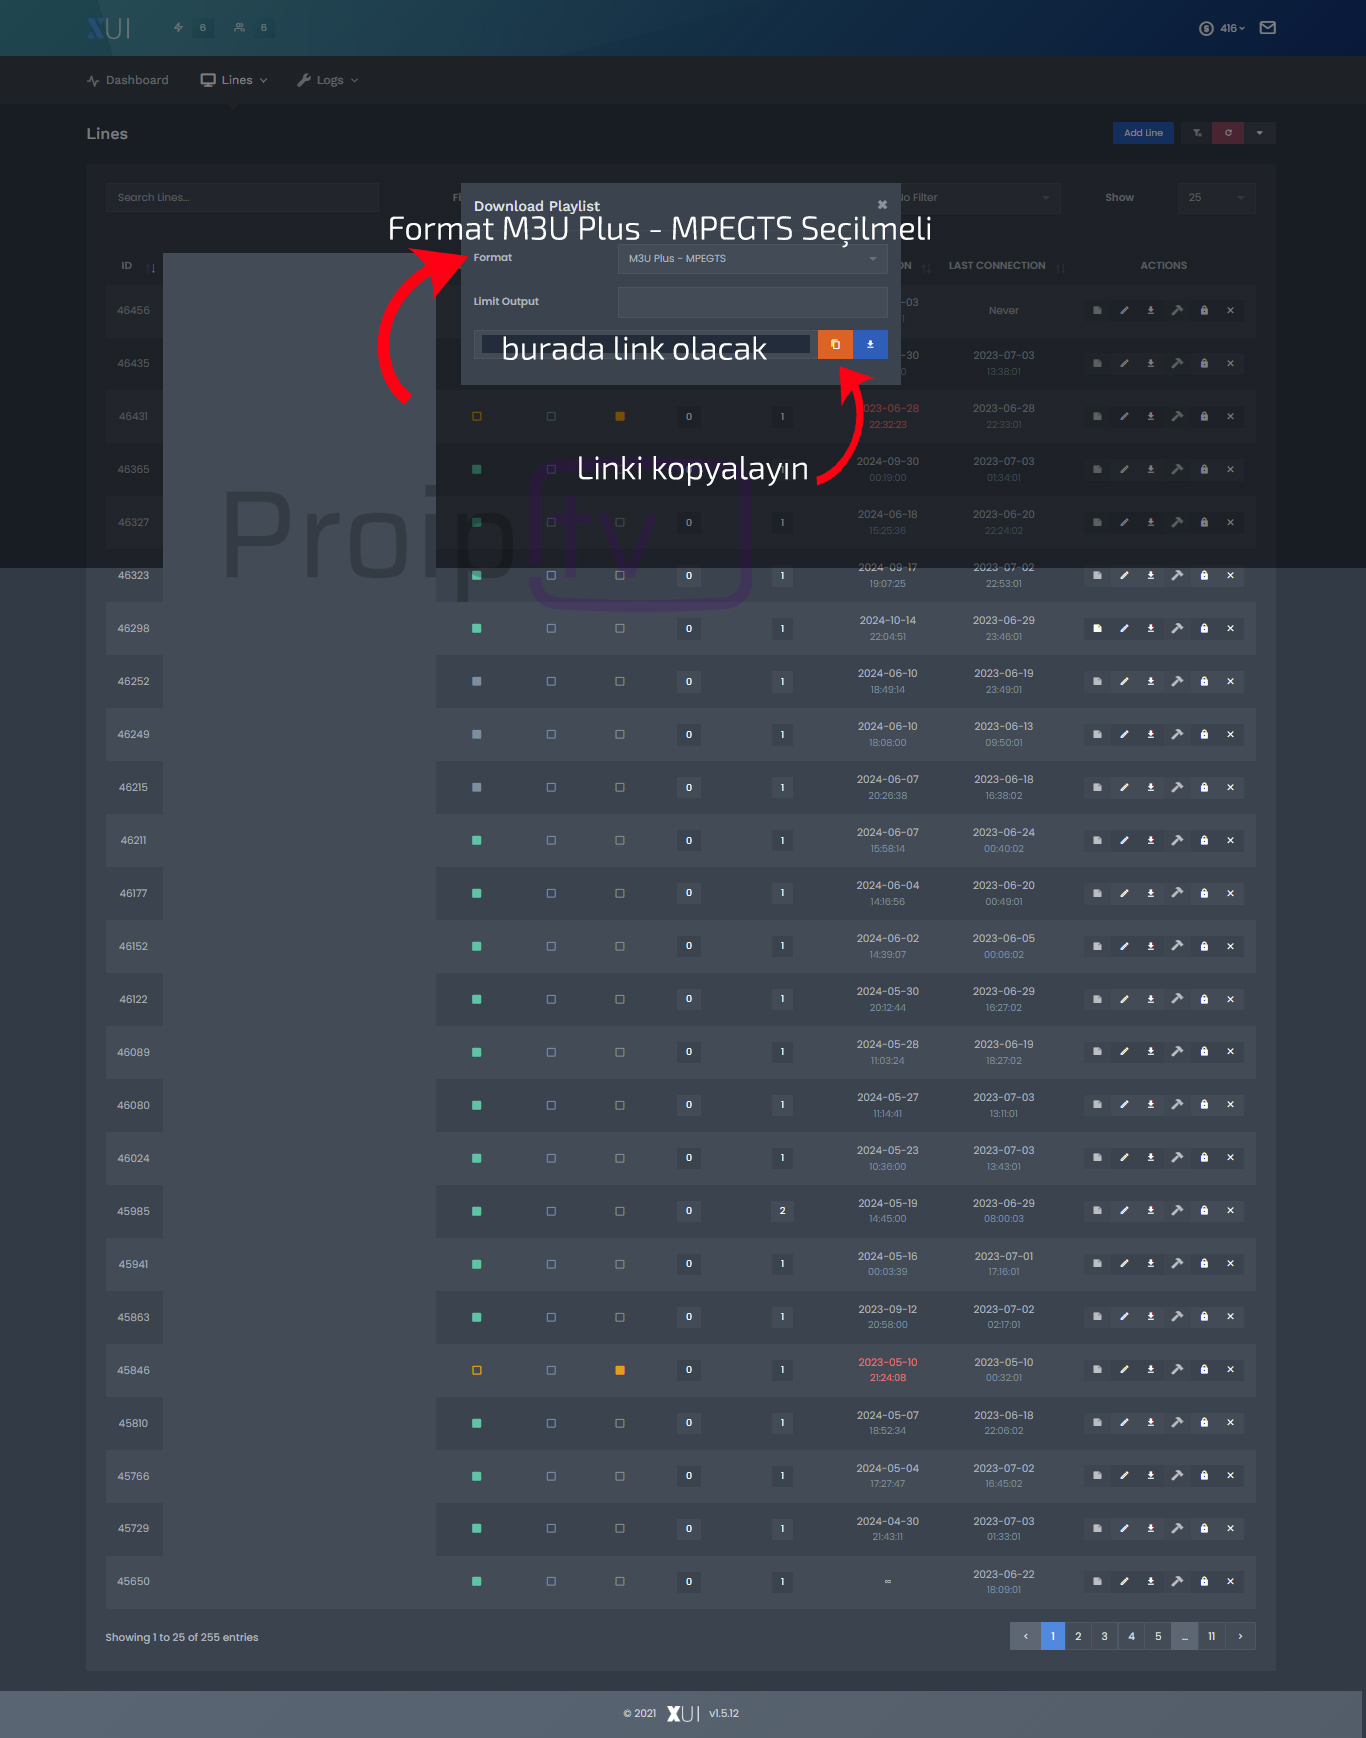Go to previous page with the left arrow
The height and width of the screenshot is (1738, 1366).
click(x=1025, y=1637)
